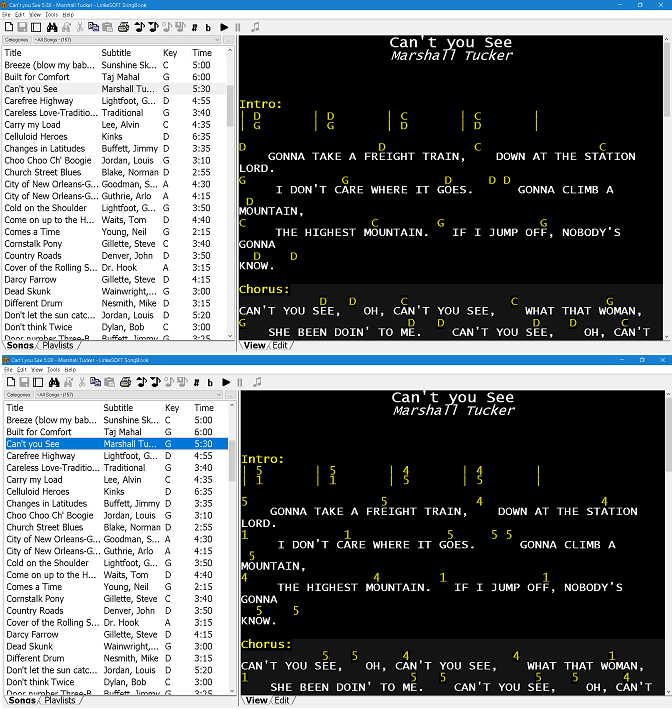Screen dimensions: 672x710
Task: Click New song icon in bottom window
Action: [x=11, y=382]
